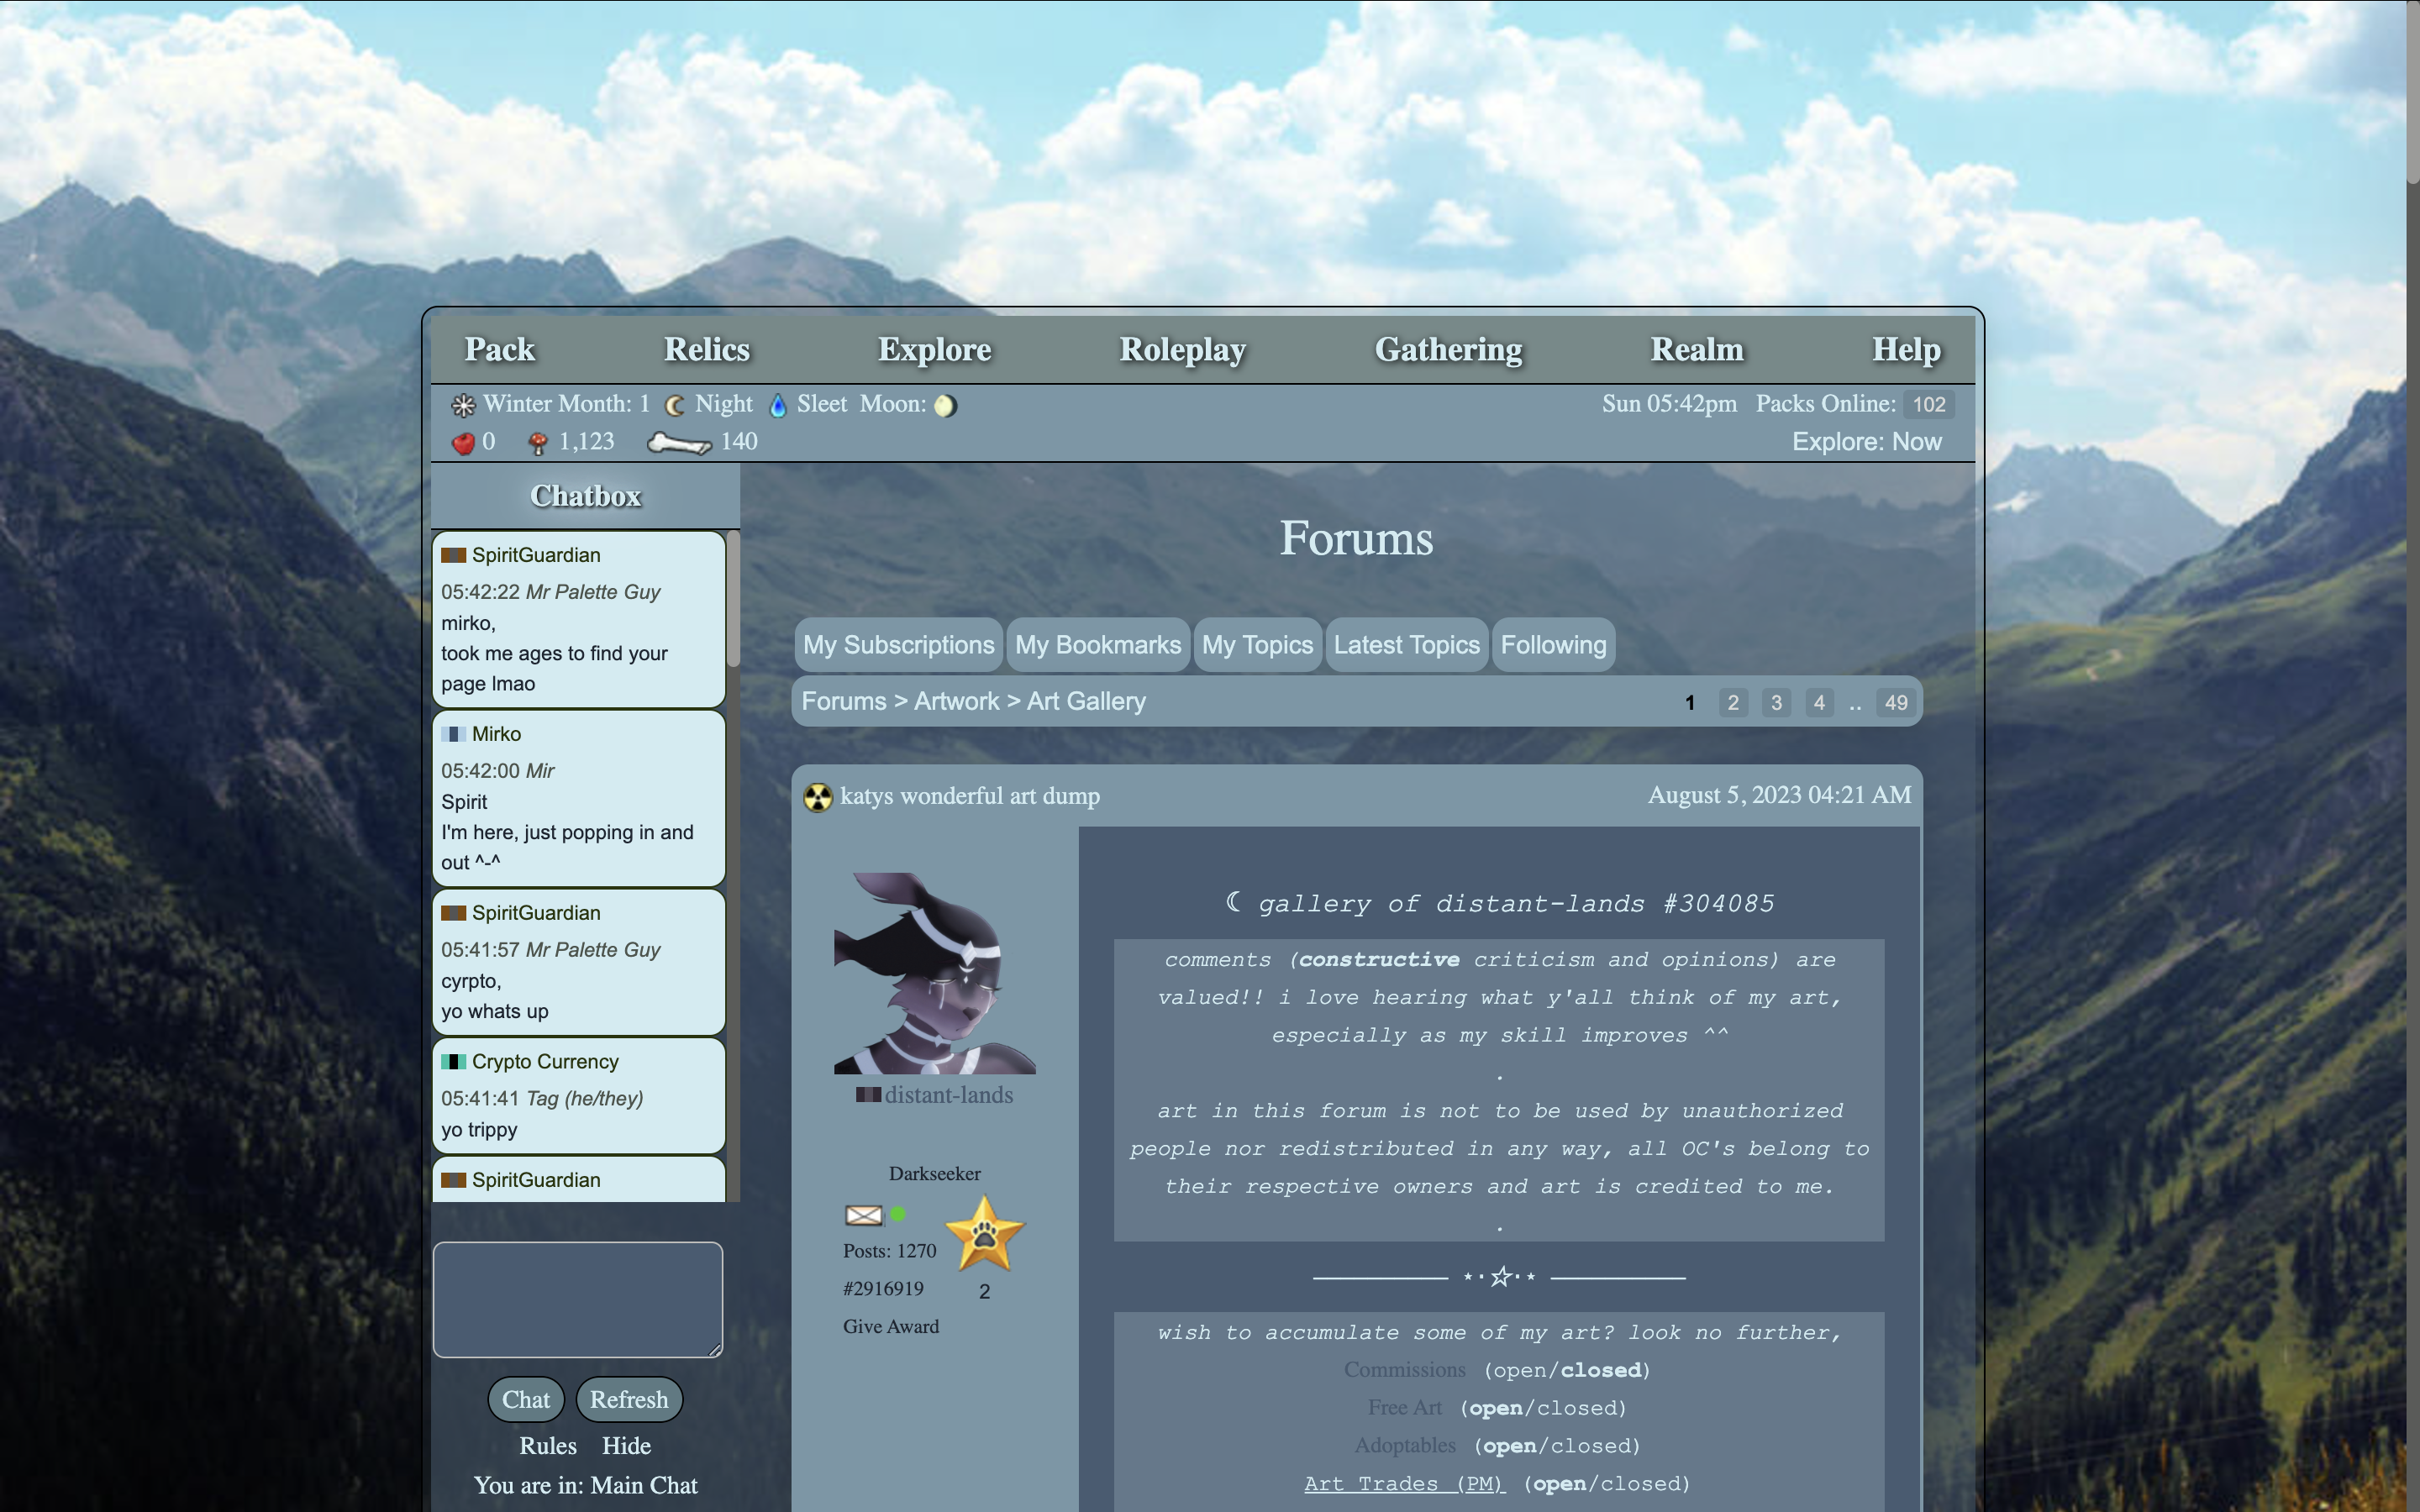2420x1512 pixels.
Task: Click the mushroom currency icon
Action: point(538,443)
